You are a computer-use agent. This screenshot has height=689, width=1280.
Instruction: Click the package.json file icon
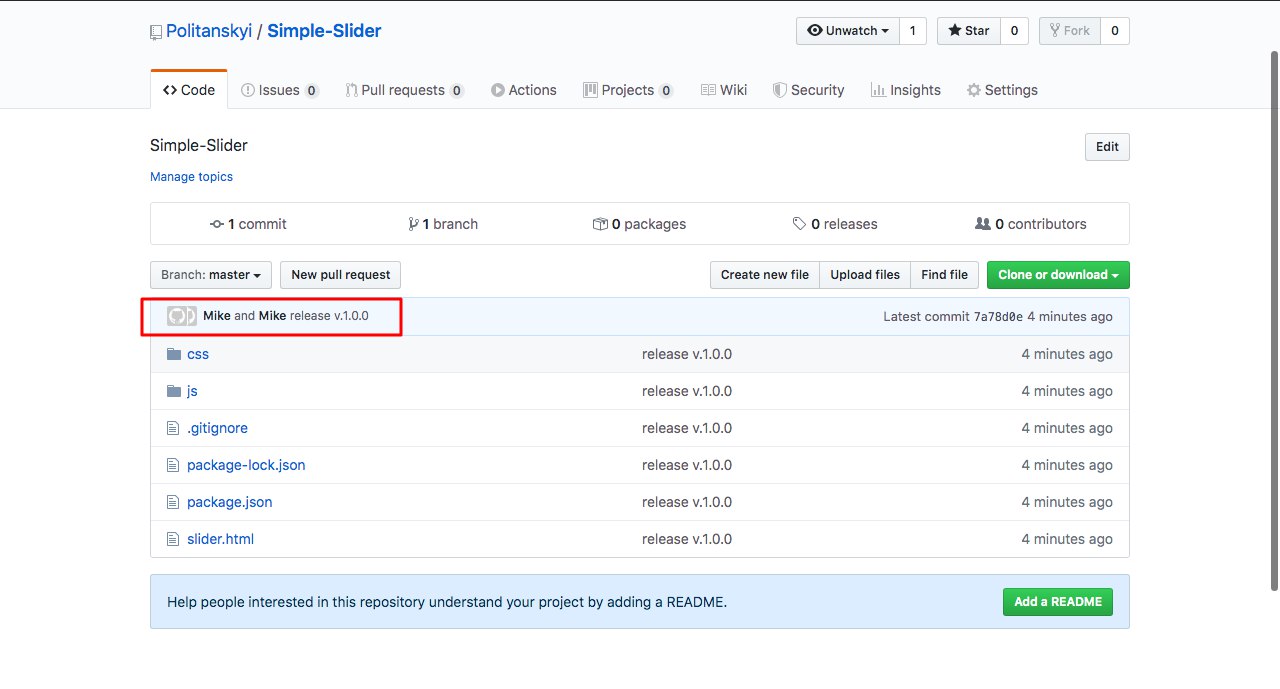pos(174,502)
